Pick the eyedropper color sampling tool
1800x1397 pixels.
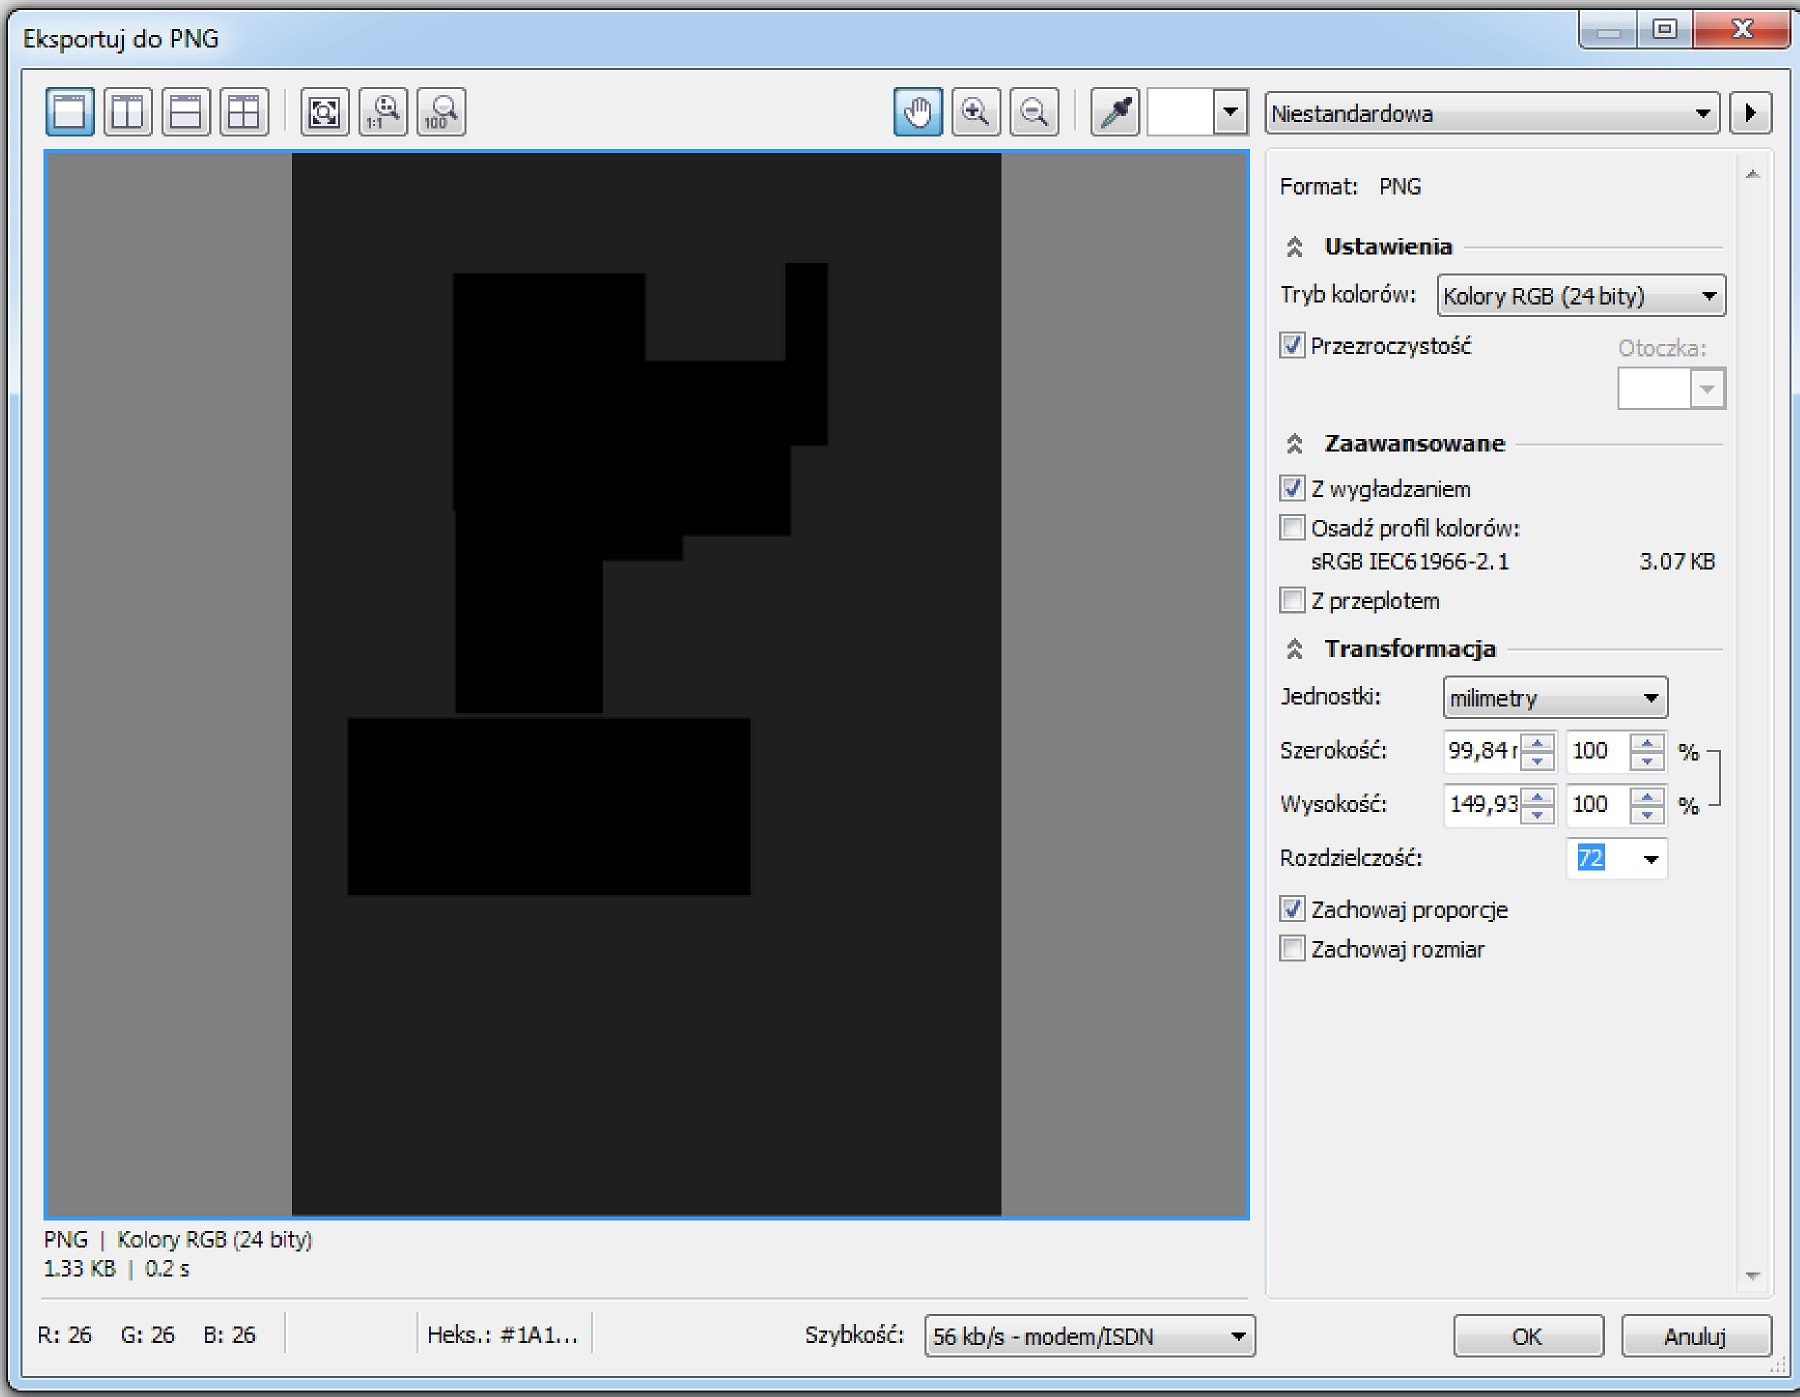pyautogui.click(x=1115, y=112)
